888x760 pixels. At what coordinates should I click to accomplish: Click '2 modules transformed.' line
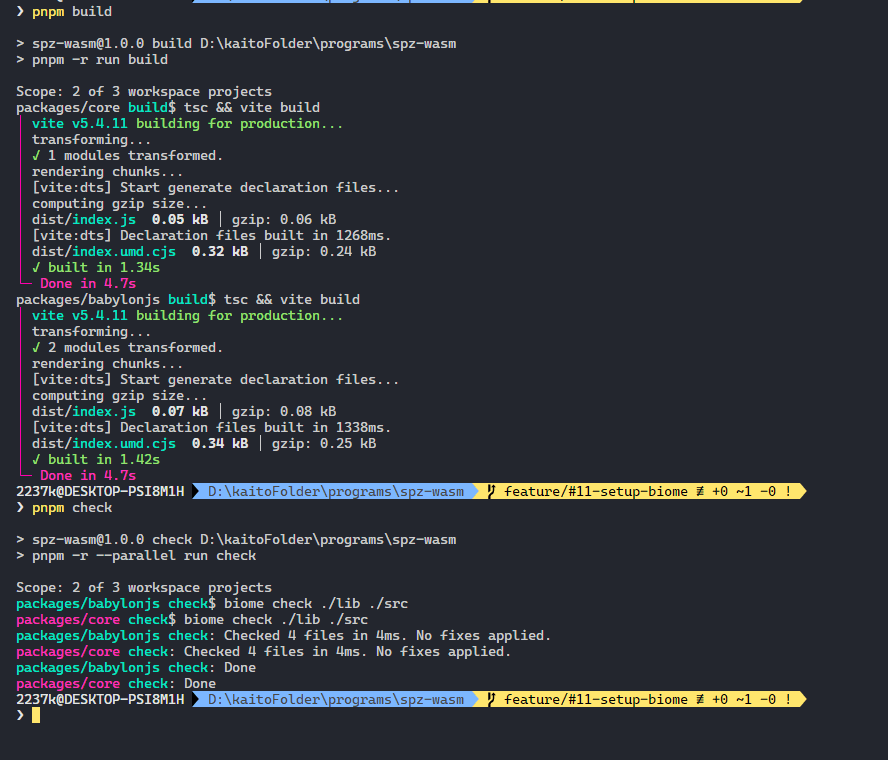[x=127, y=348]
